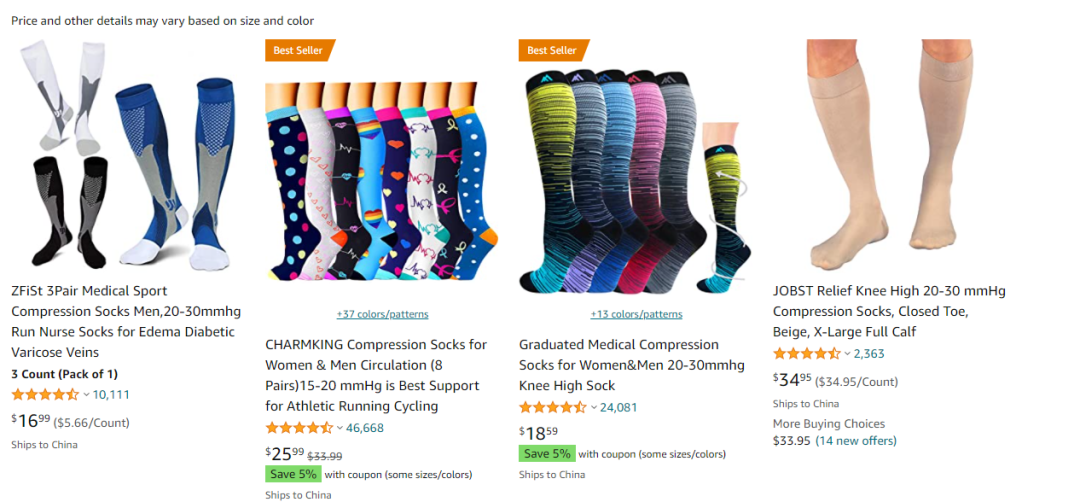1080x502 pixels.
Task: Expand JOBST star rating dropdown arrow
Action: click(x=848, y=354)
